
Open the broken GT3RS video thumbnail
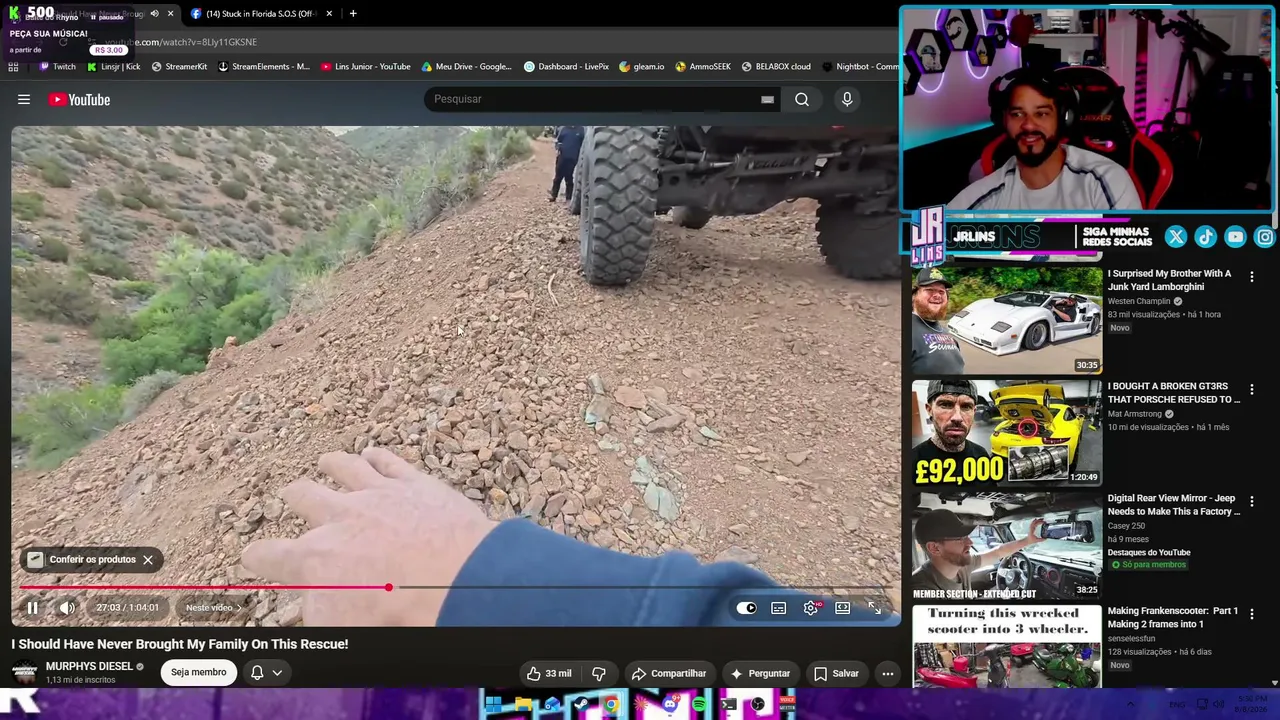[1007, 433]
